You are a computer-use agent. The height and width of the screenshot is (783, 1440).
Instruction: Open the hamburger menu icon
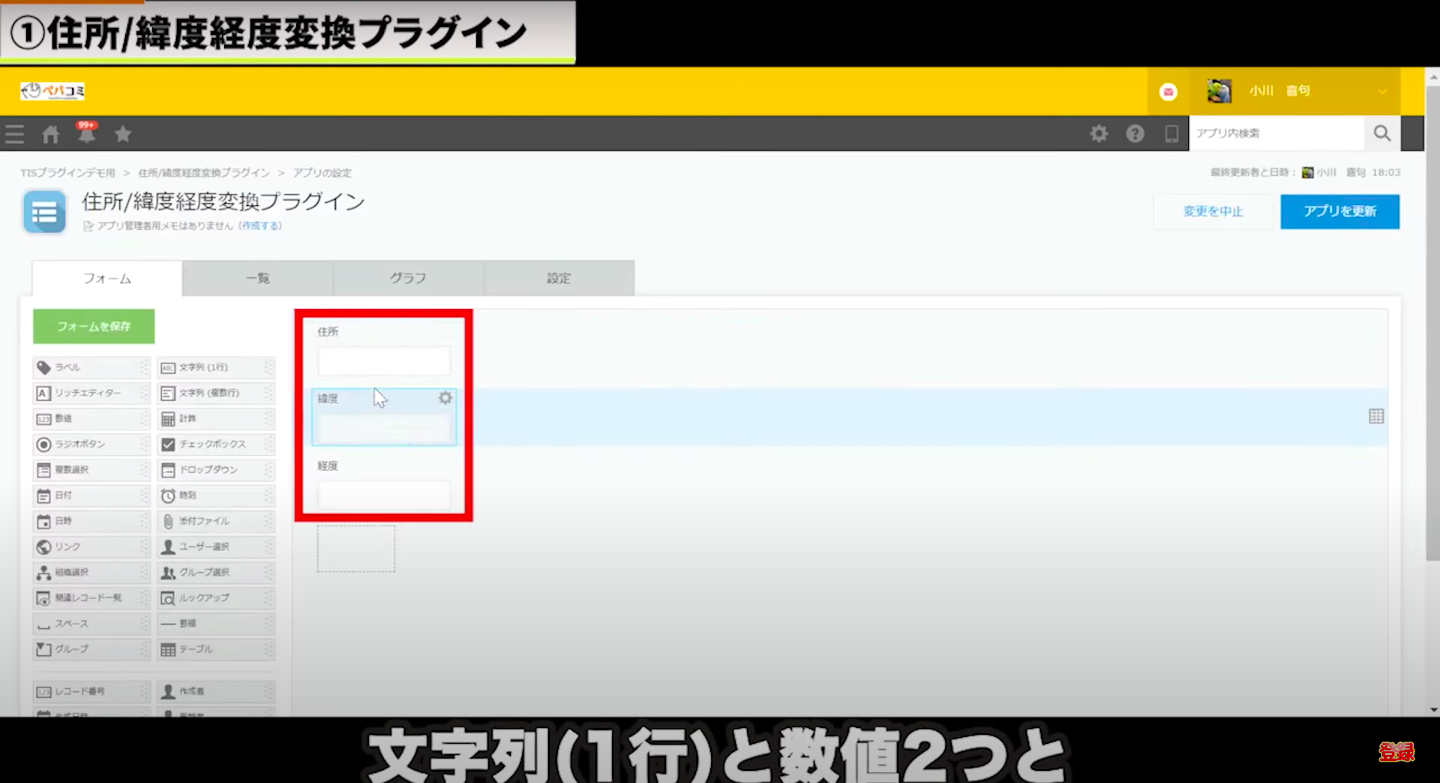14,134
